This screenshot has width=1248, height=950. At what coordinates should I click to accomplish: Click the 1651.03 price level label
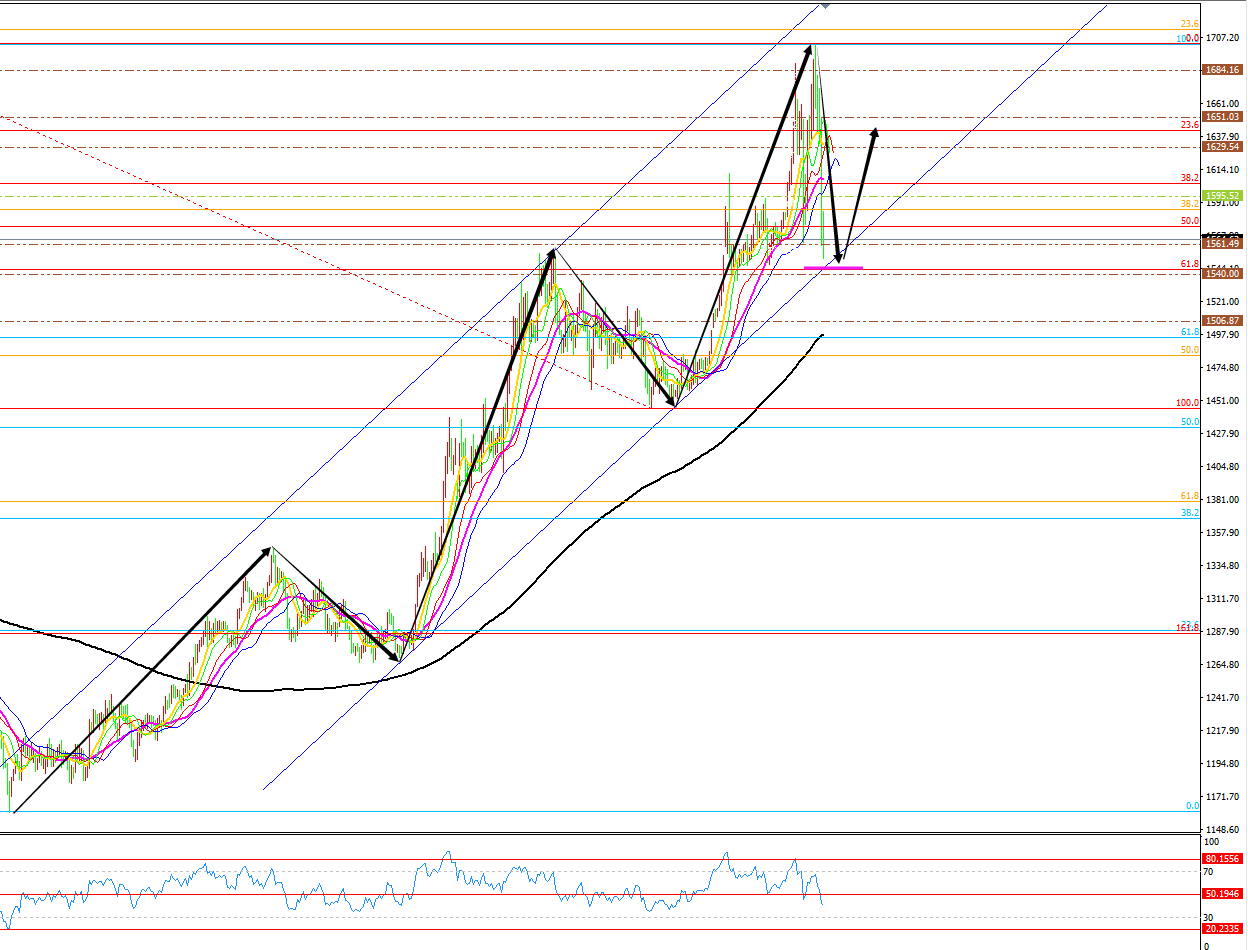(1222, 117)
